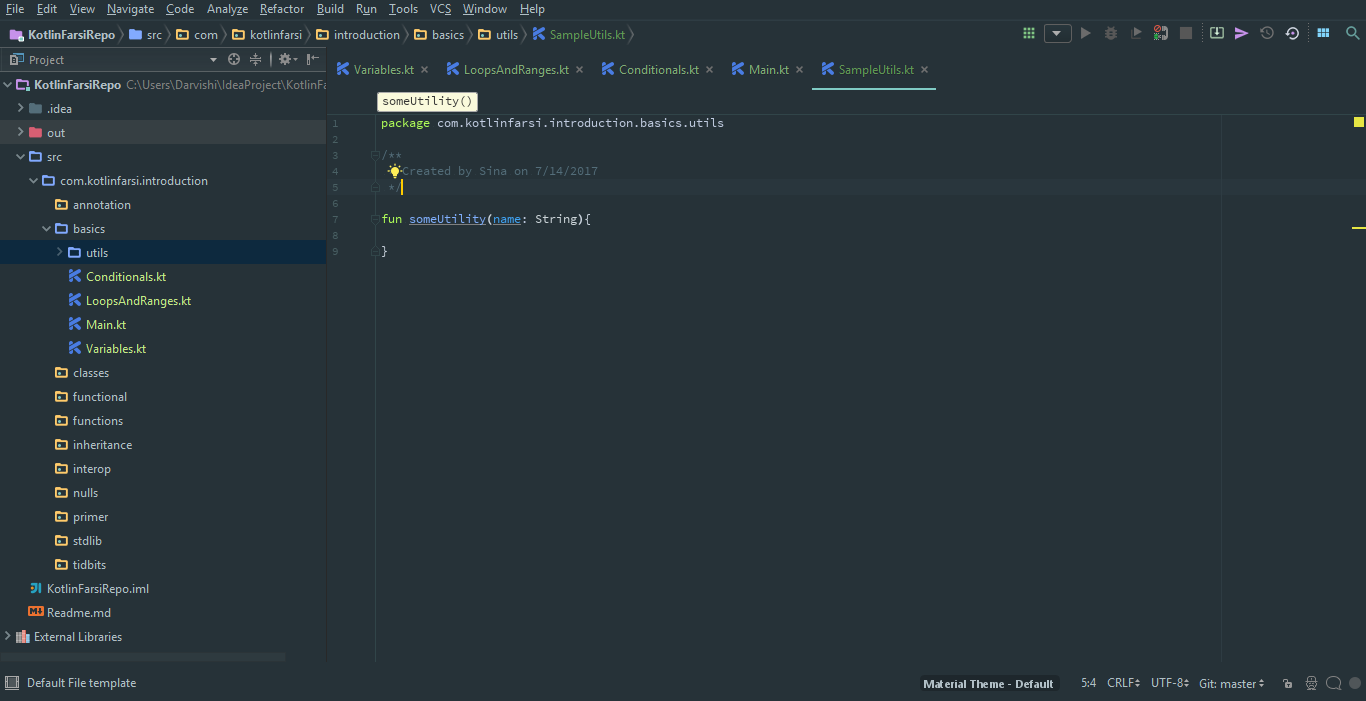
Task: Toggle tool window bars button at bottom-left
Action: click(x=11, y=683)
